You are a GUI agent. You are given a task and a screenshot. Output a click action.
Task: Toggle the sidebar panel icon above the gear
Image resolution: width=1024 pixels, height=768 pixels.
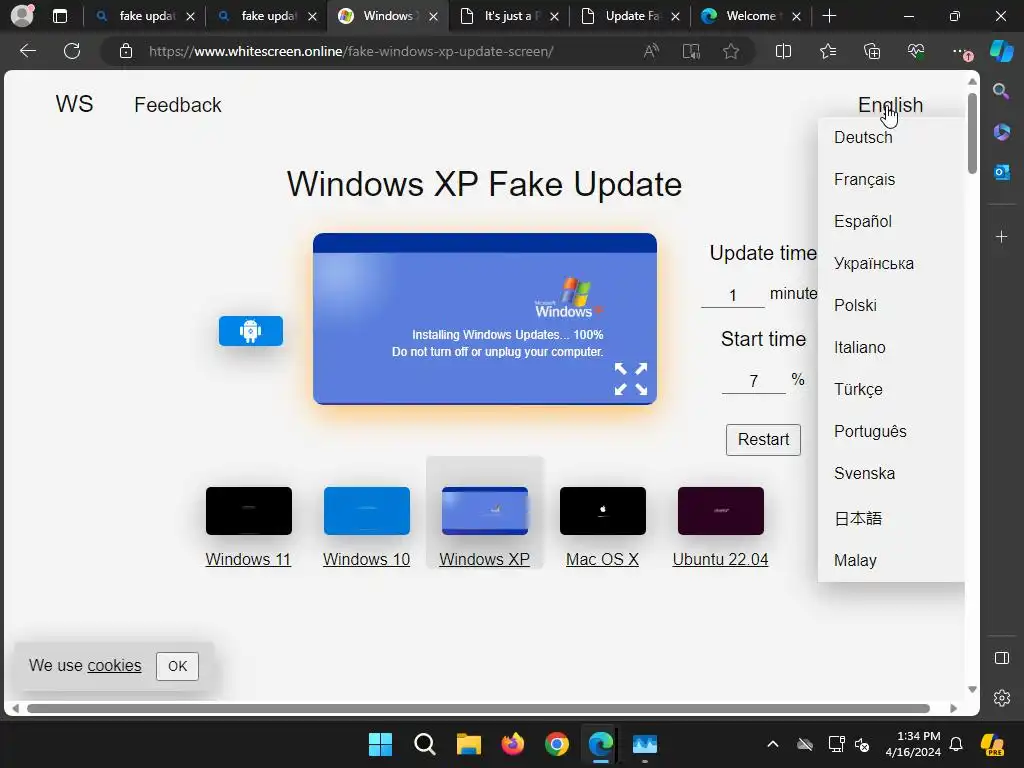(1001, 658)
